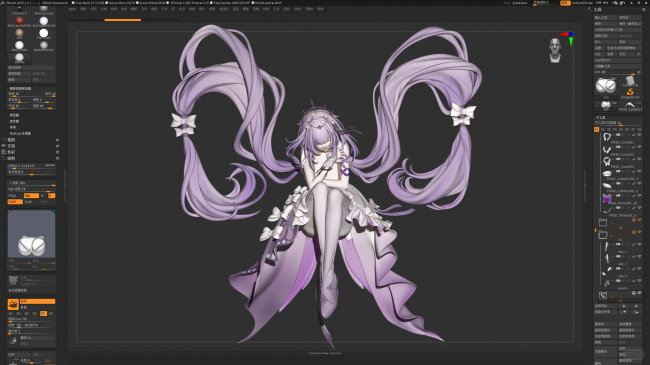Select the PM3D_Cone3D2 subtool thumbnail
The width and height of the screenshot is (650, 365).
[x=606, y=149]
